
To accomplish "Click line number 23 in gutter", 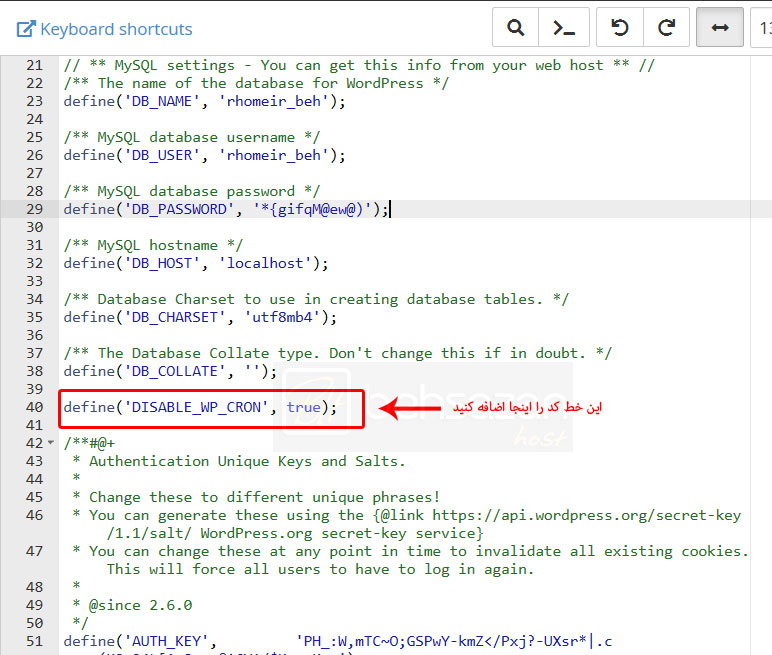I will click(34, 101).
